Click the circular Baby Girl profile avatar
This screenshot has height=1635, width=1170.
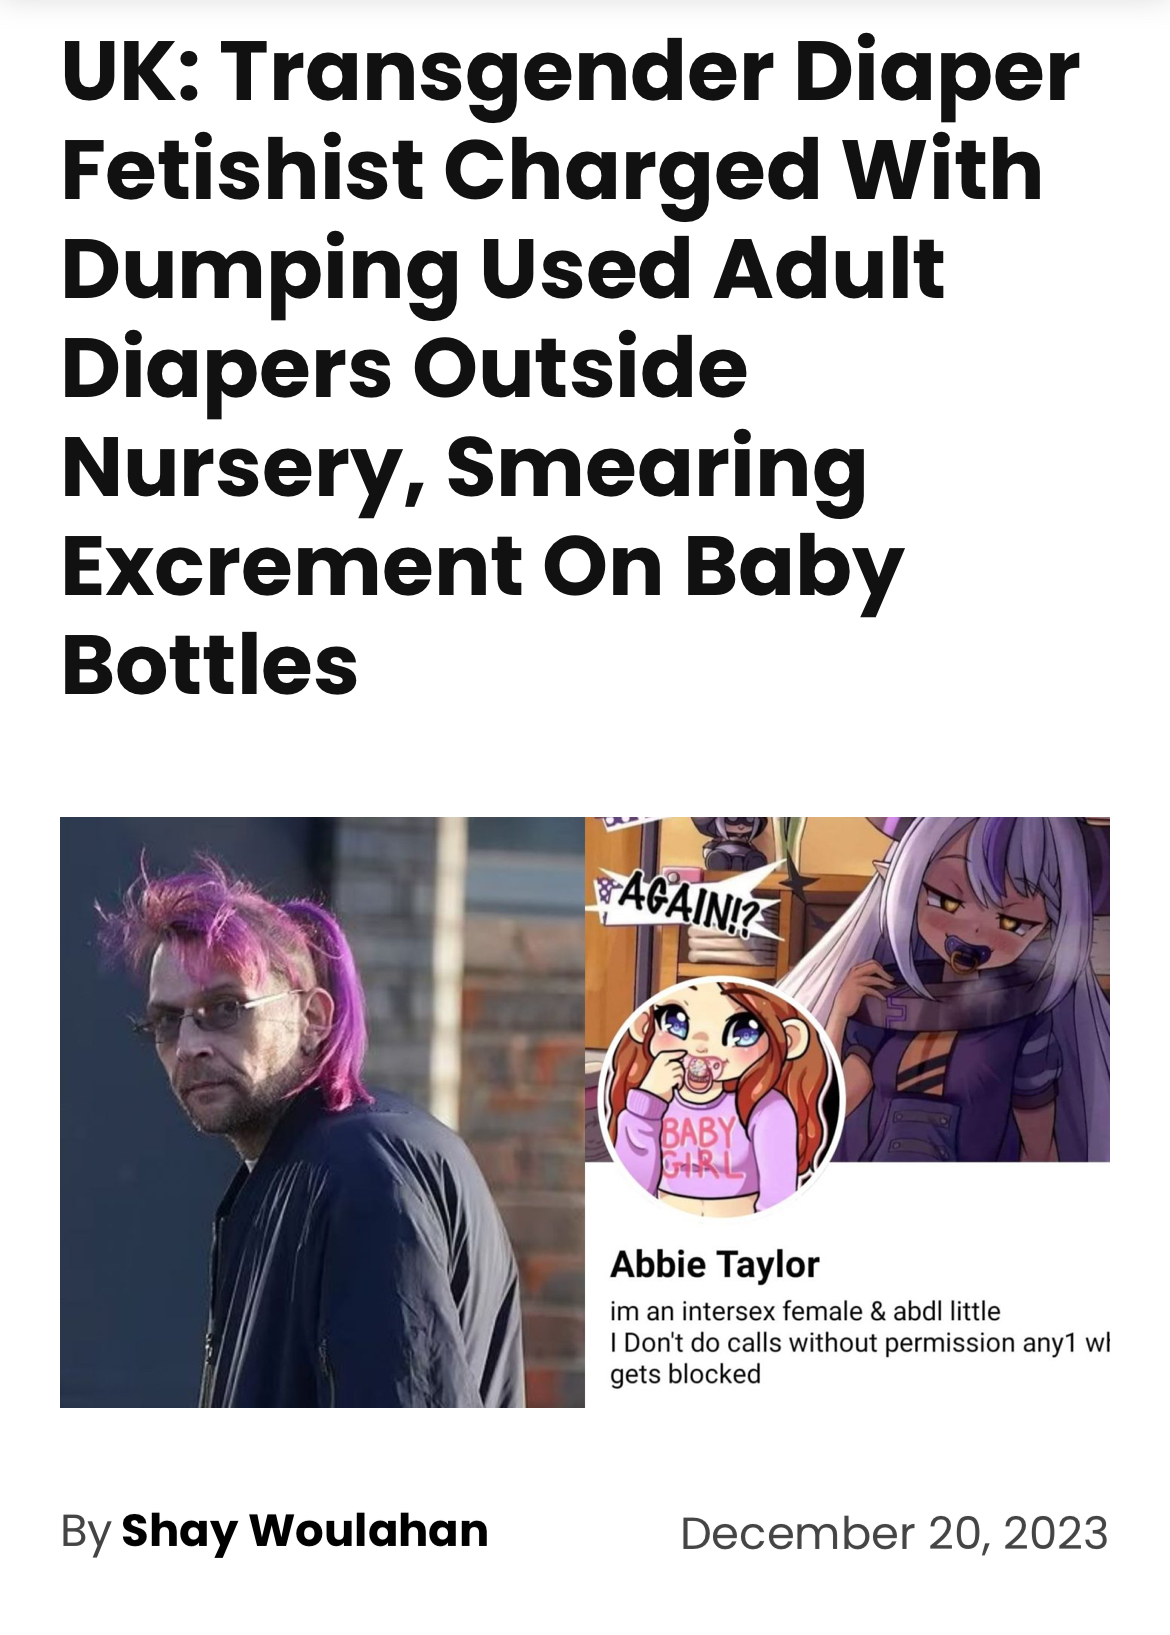click(x=722, y=1096)
